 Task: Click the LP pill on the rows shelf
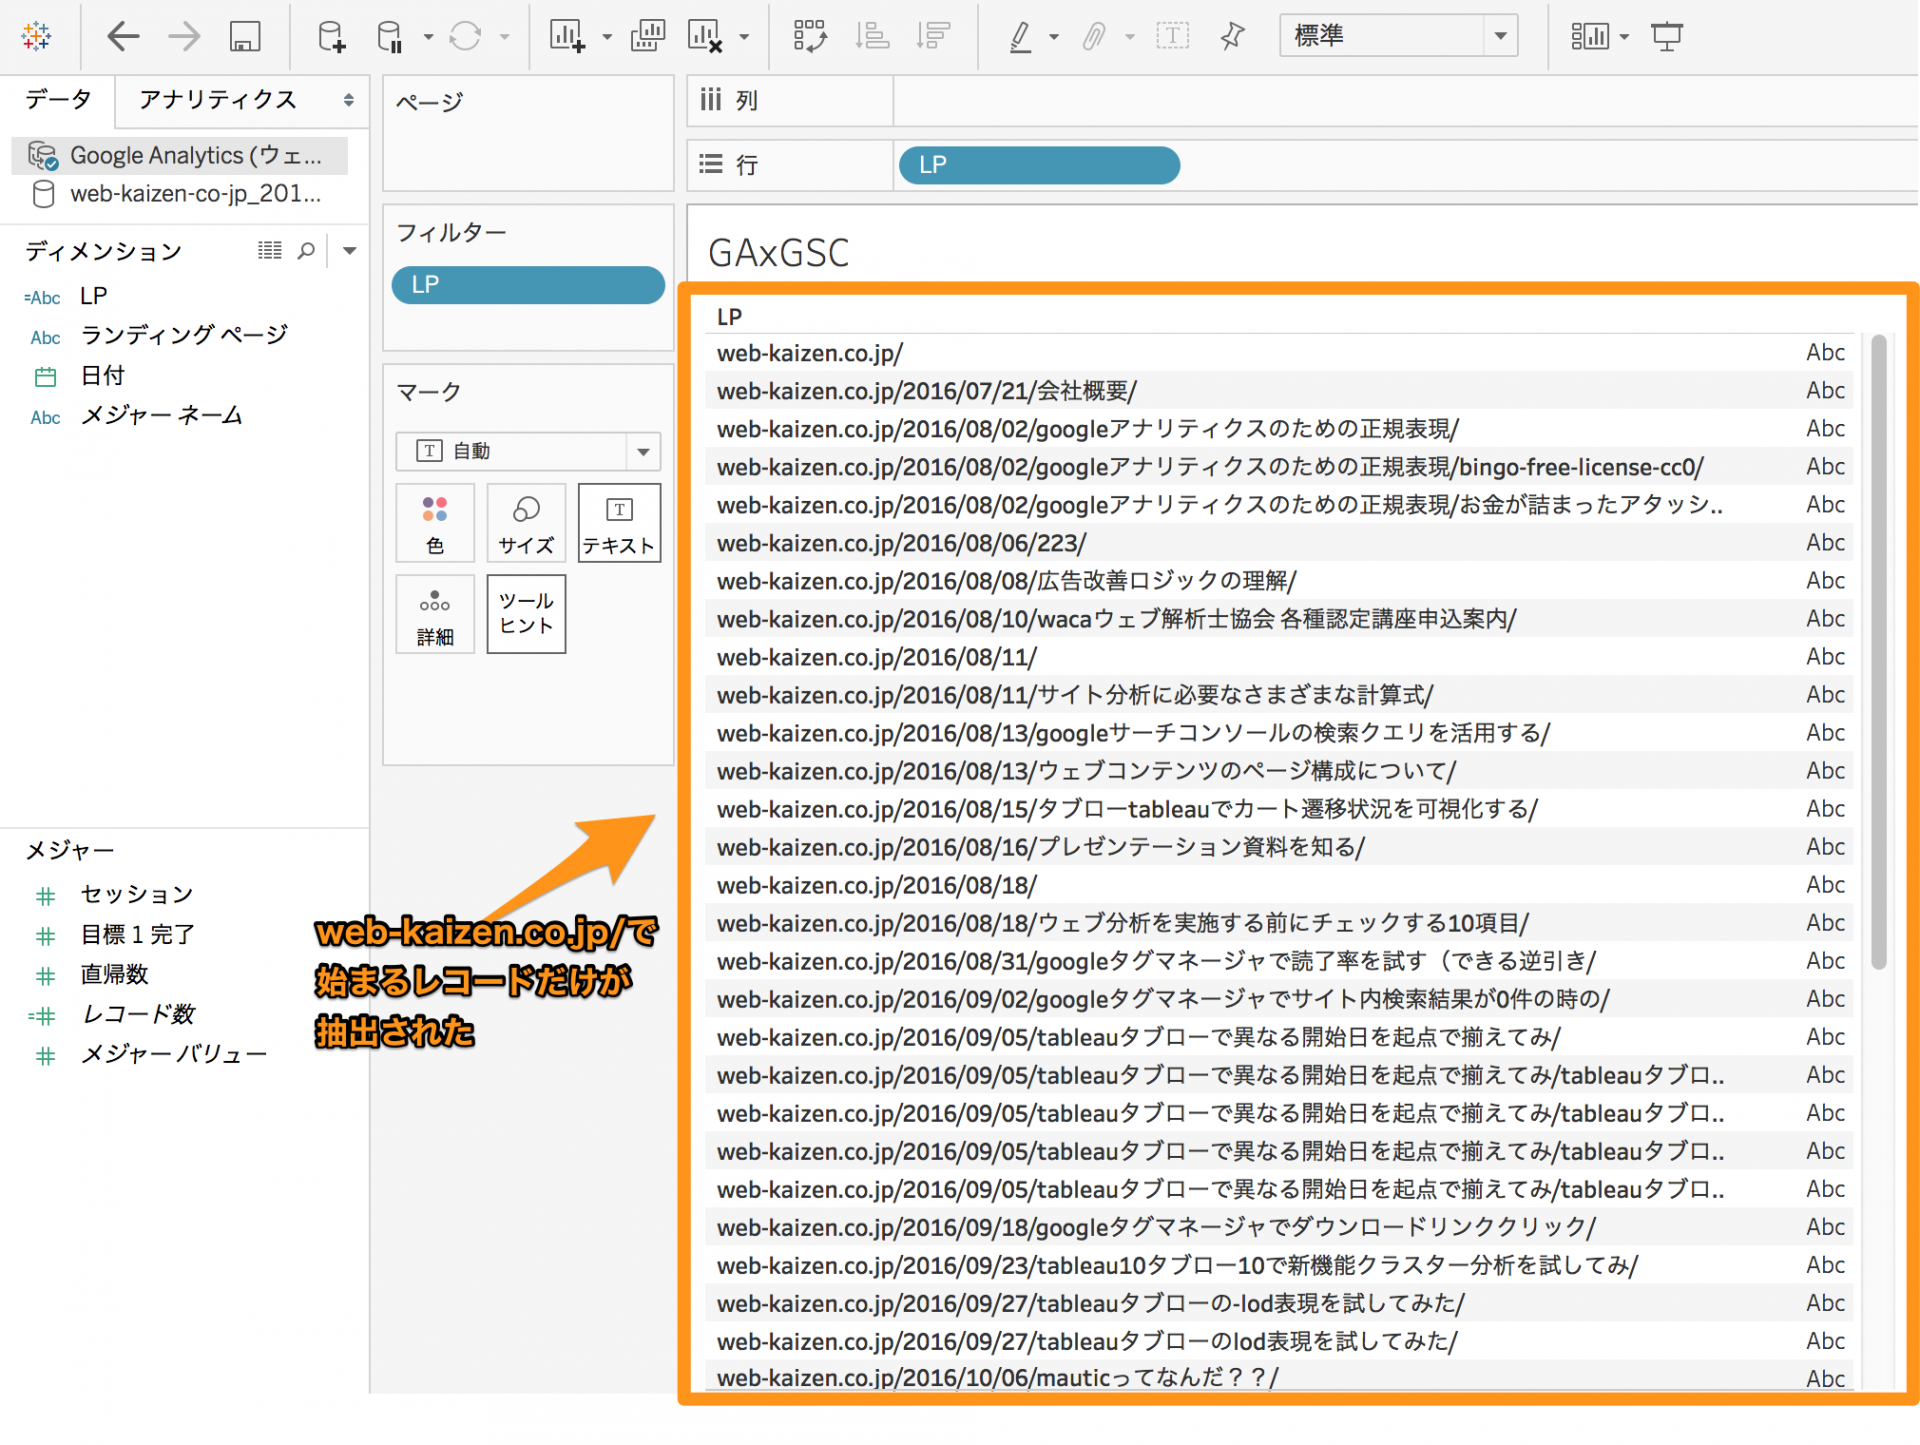[x=1039, y=165]
